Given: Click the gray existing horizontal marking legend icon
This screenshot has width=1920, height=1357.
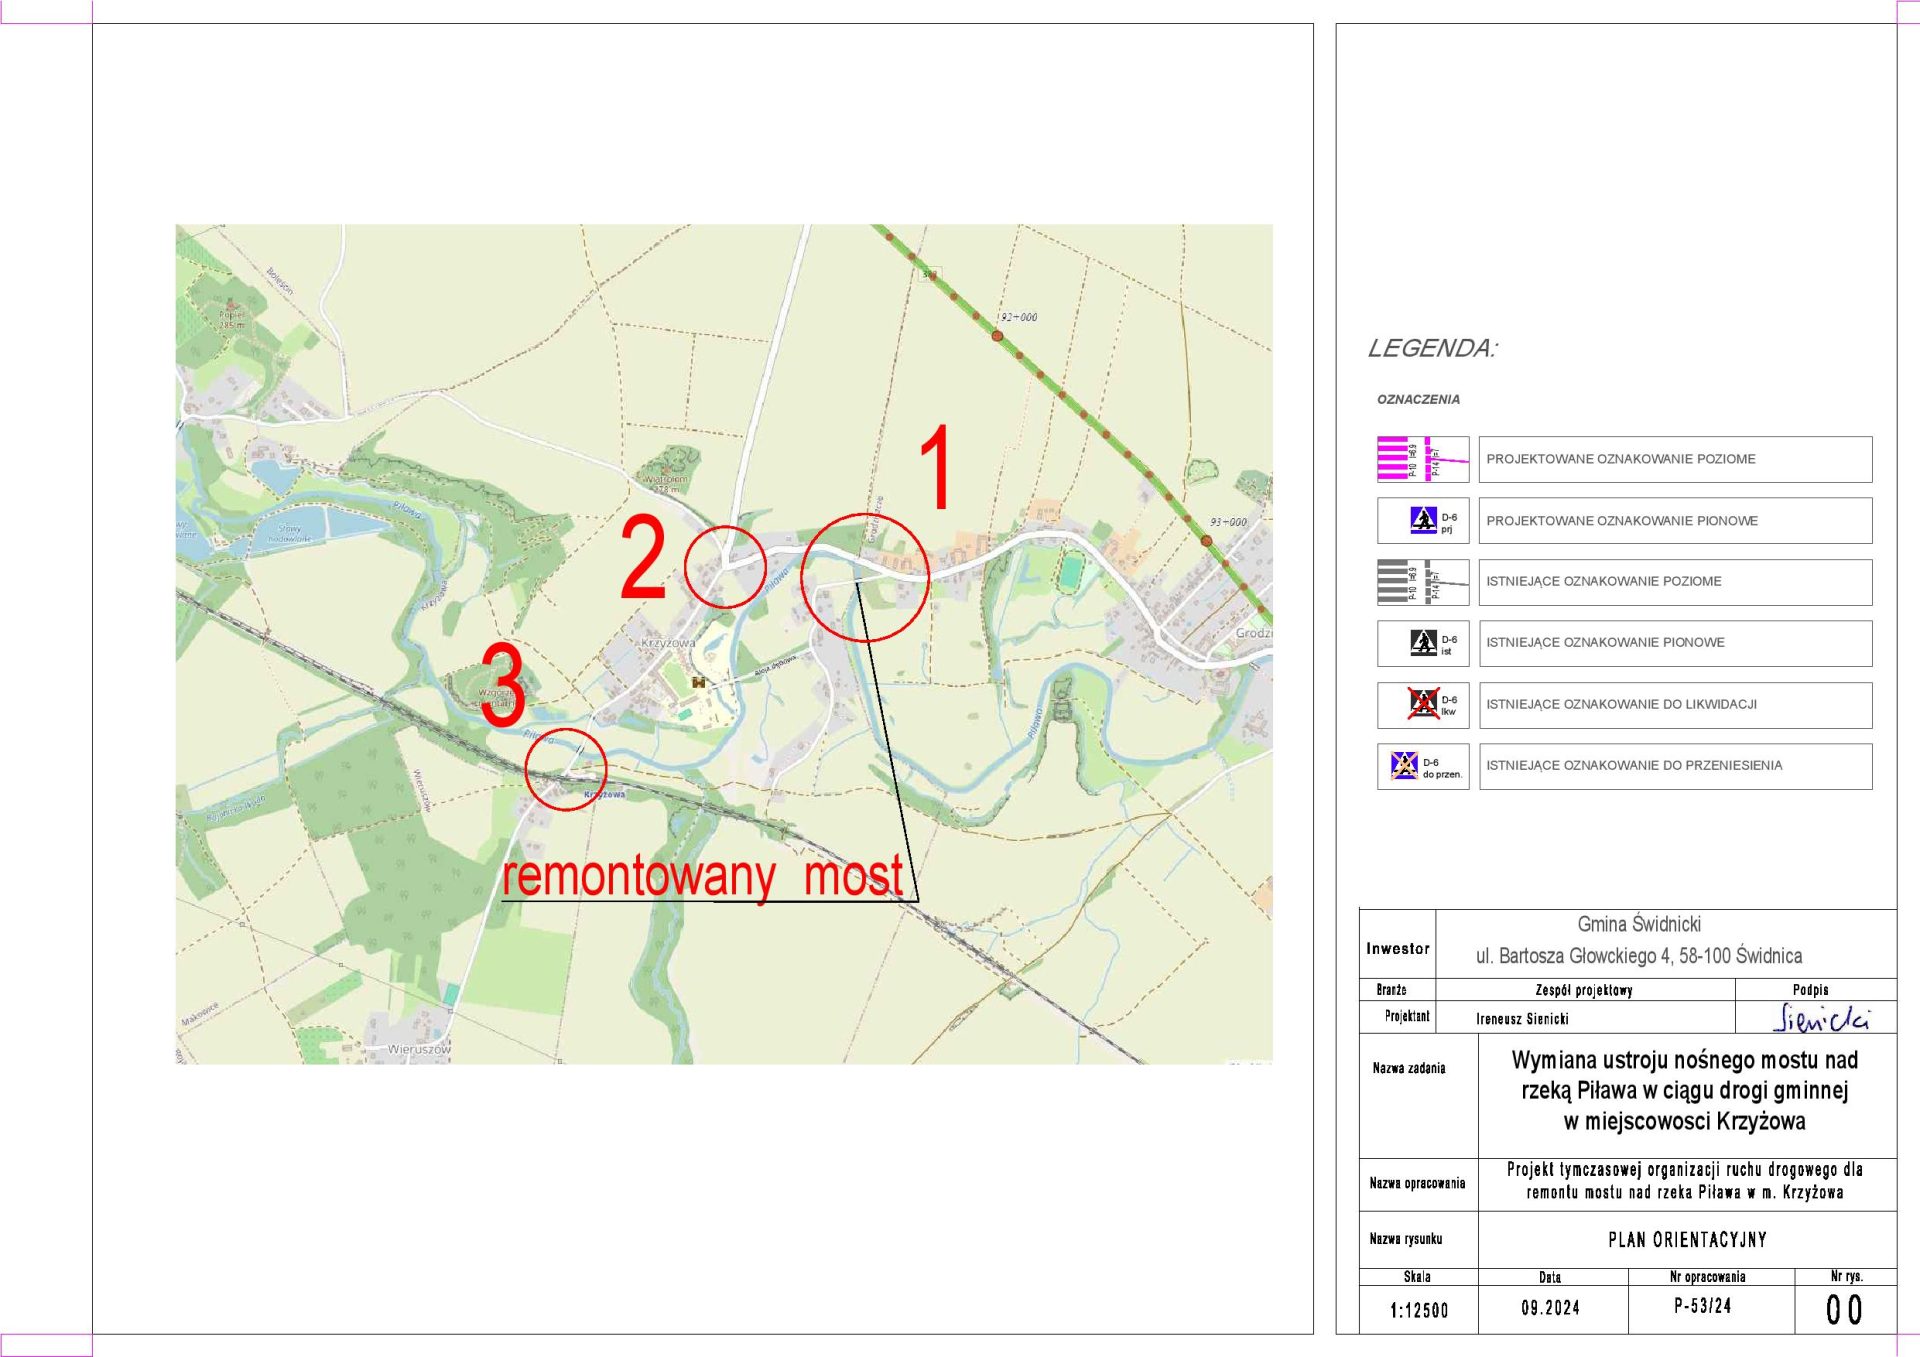Looking at the screenshot, I should [x=1423, y=582].
